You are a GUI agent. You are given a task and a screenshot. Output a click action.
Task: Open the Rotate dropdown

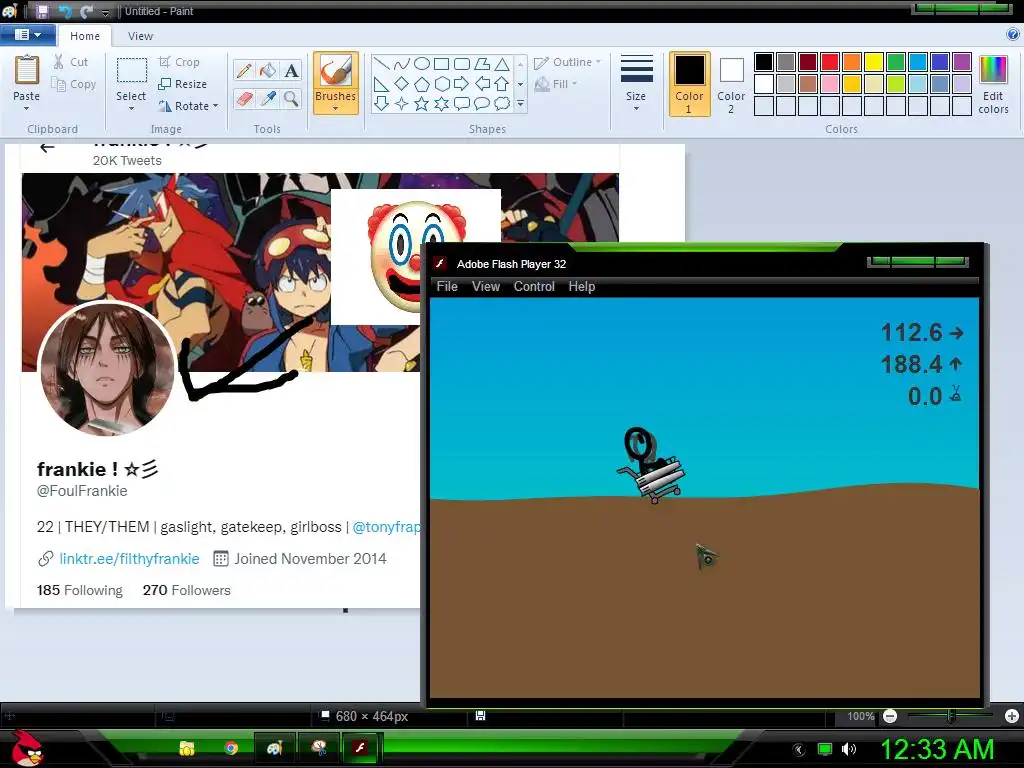(x=189, y=106)
